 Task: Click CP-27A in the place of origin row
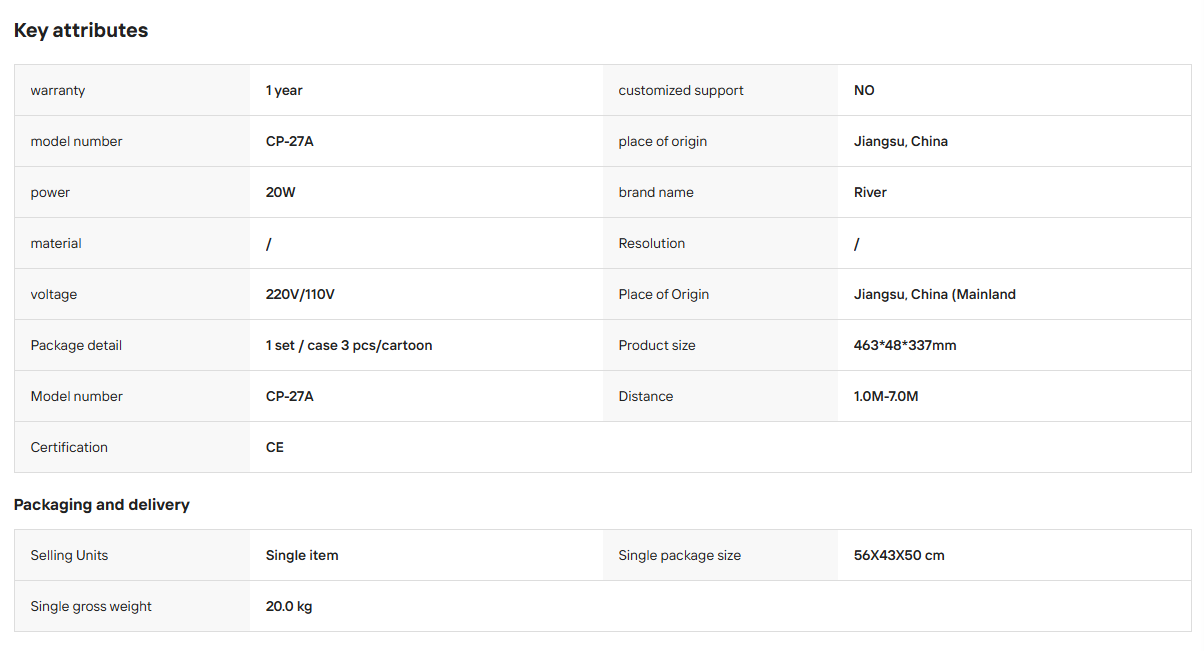[x=290, y=142]
